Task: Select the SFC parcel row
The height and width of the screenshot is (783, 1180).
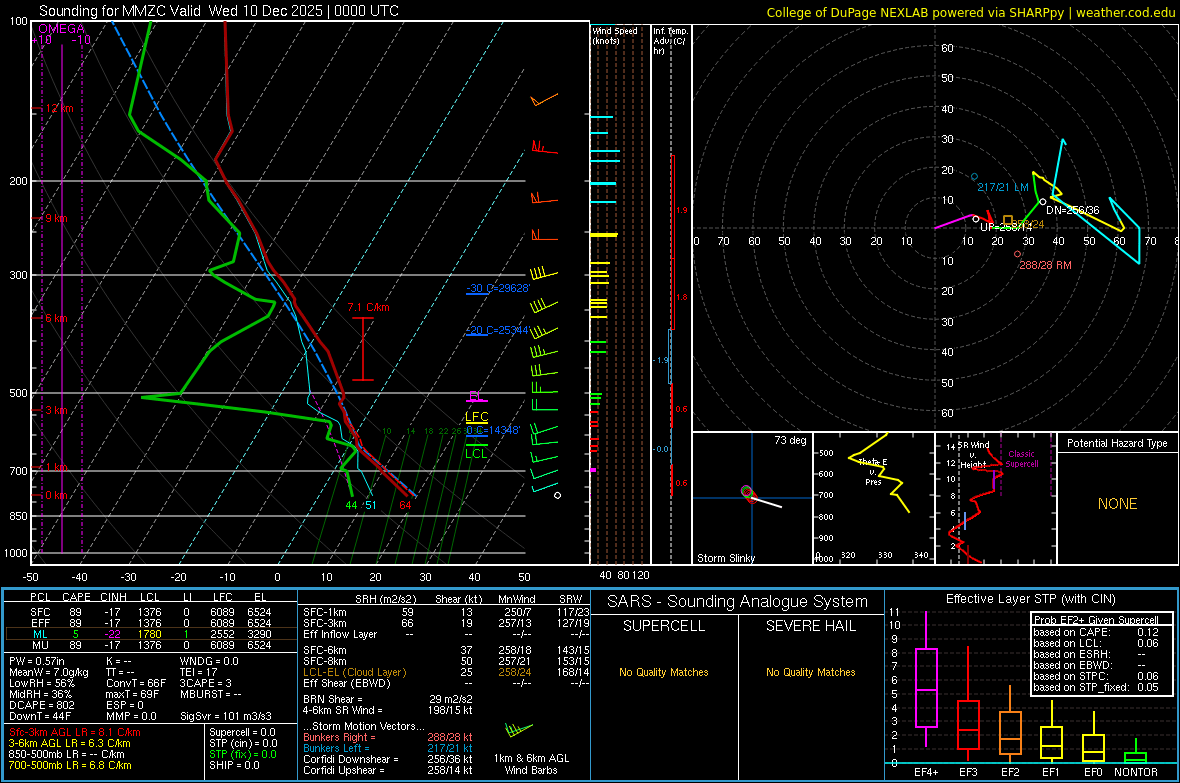Action: tap(151, 612)
